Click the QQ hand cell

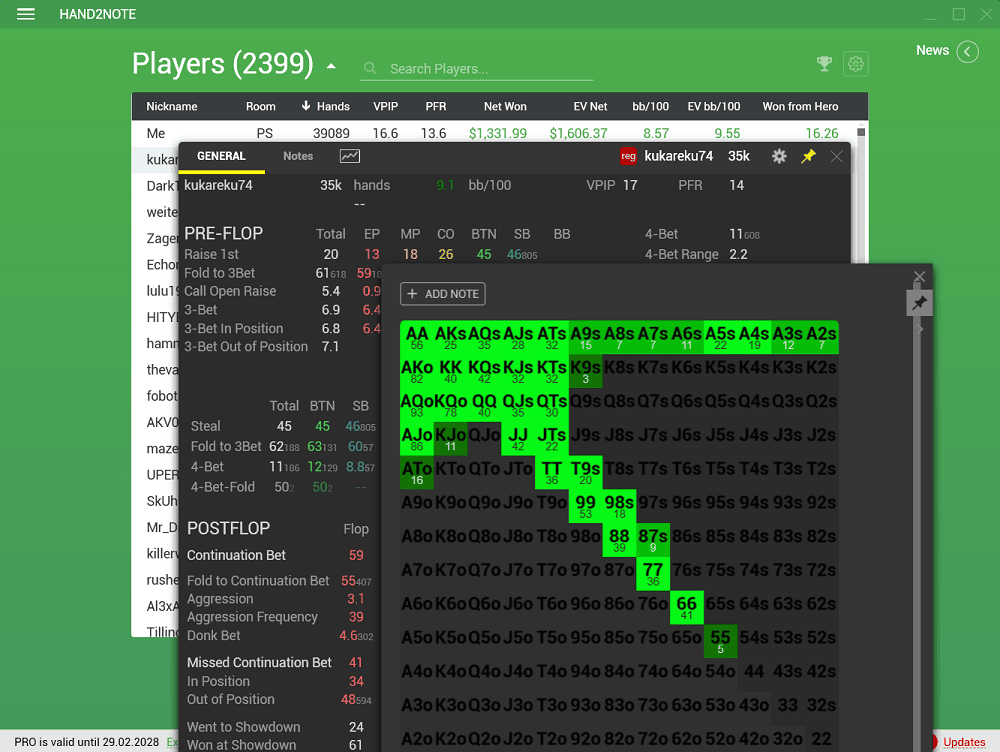[x=485, y=404]
